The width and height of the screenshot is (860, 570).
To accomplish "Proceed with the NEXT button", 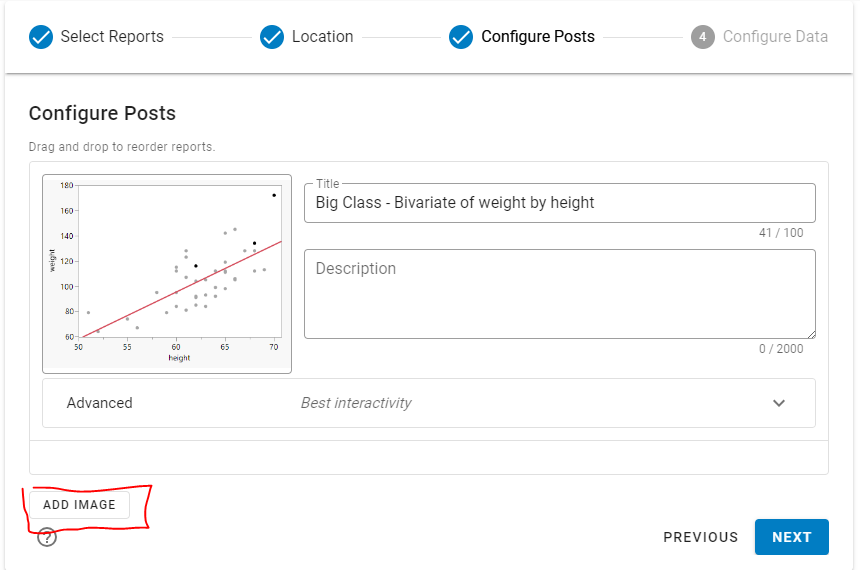I will (x=791, y=537).
